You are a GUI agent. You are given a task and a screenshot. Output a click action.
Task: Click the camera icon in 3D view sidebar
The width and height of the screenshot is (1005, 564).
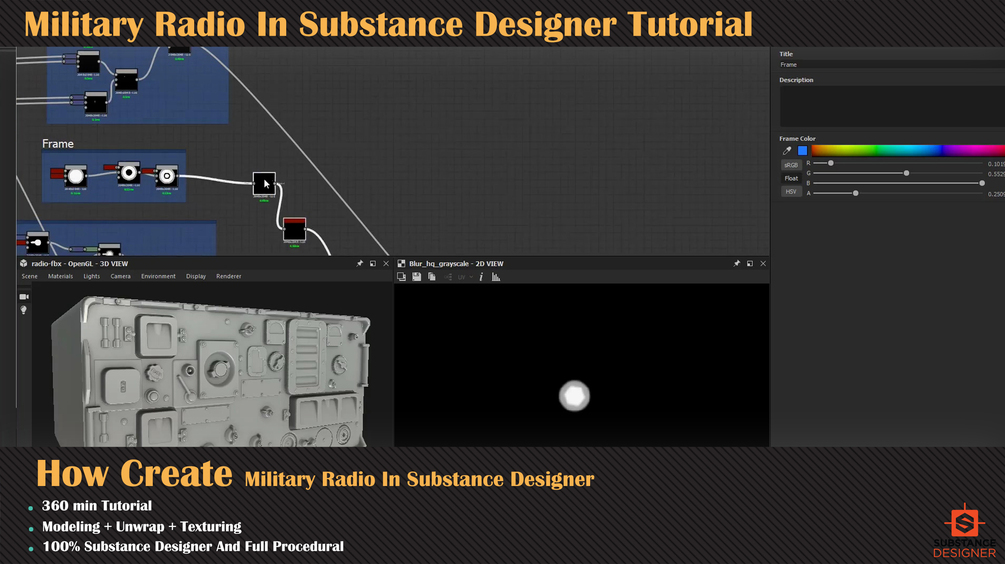click(x=24, y=297)
